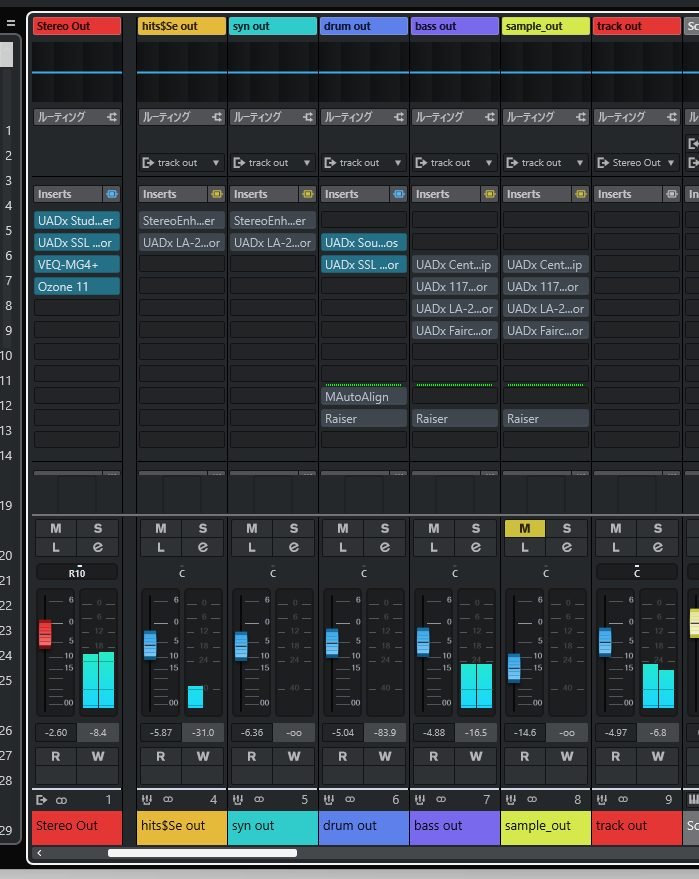Click the ルーティング header on syn out
This screenshot has height=879, width=699.
[262, 117]
